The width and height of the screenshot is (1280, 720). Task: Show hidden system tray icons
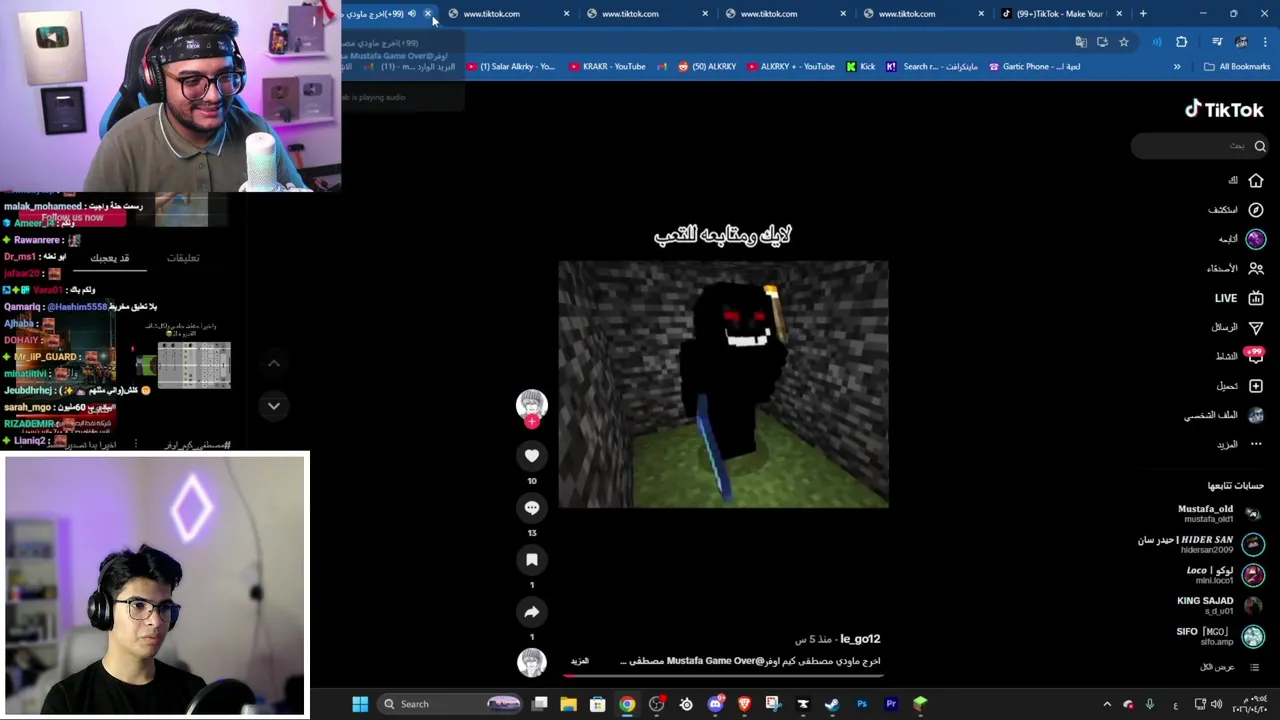pyautogui.click(x=1107, y=704)
